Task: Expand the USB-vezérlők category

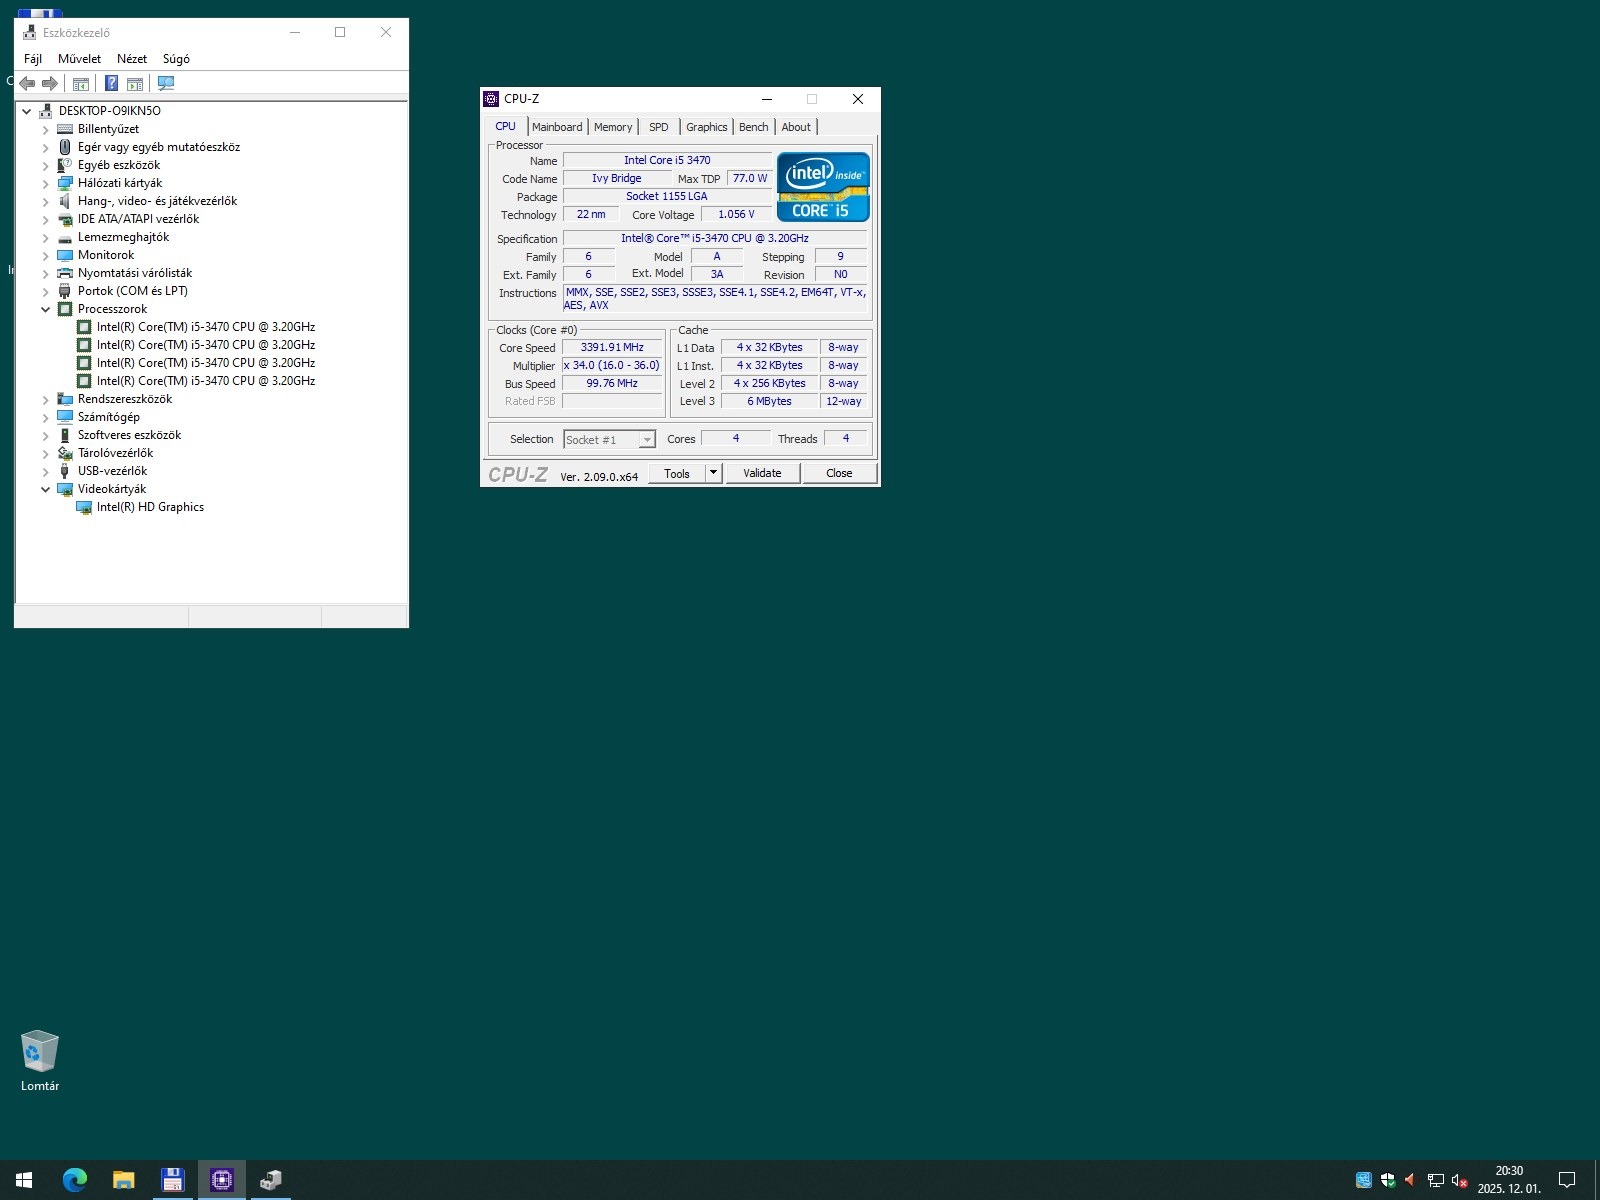Action: coord(45,471)
